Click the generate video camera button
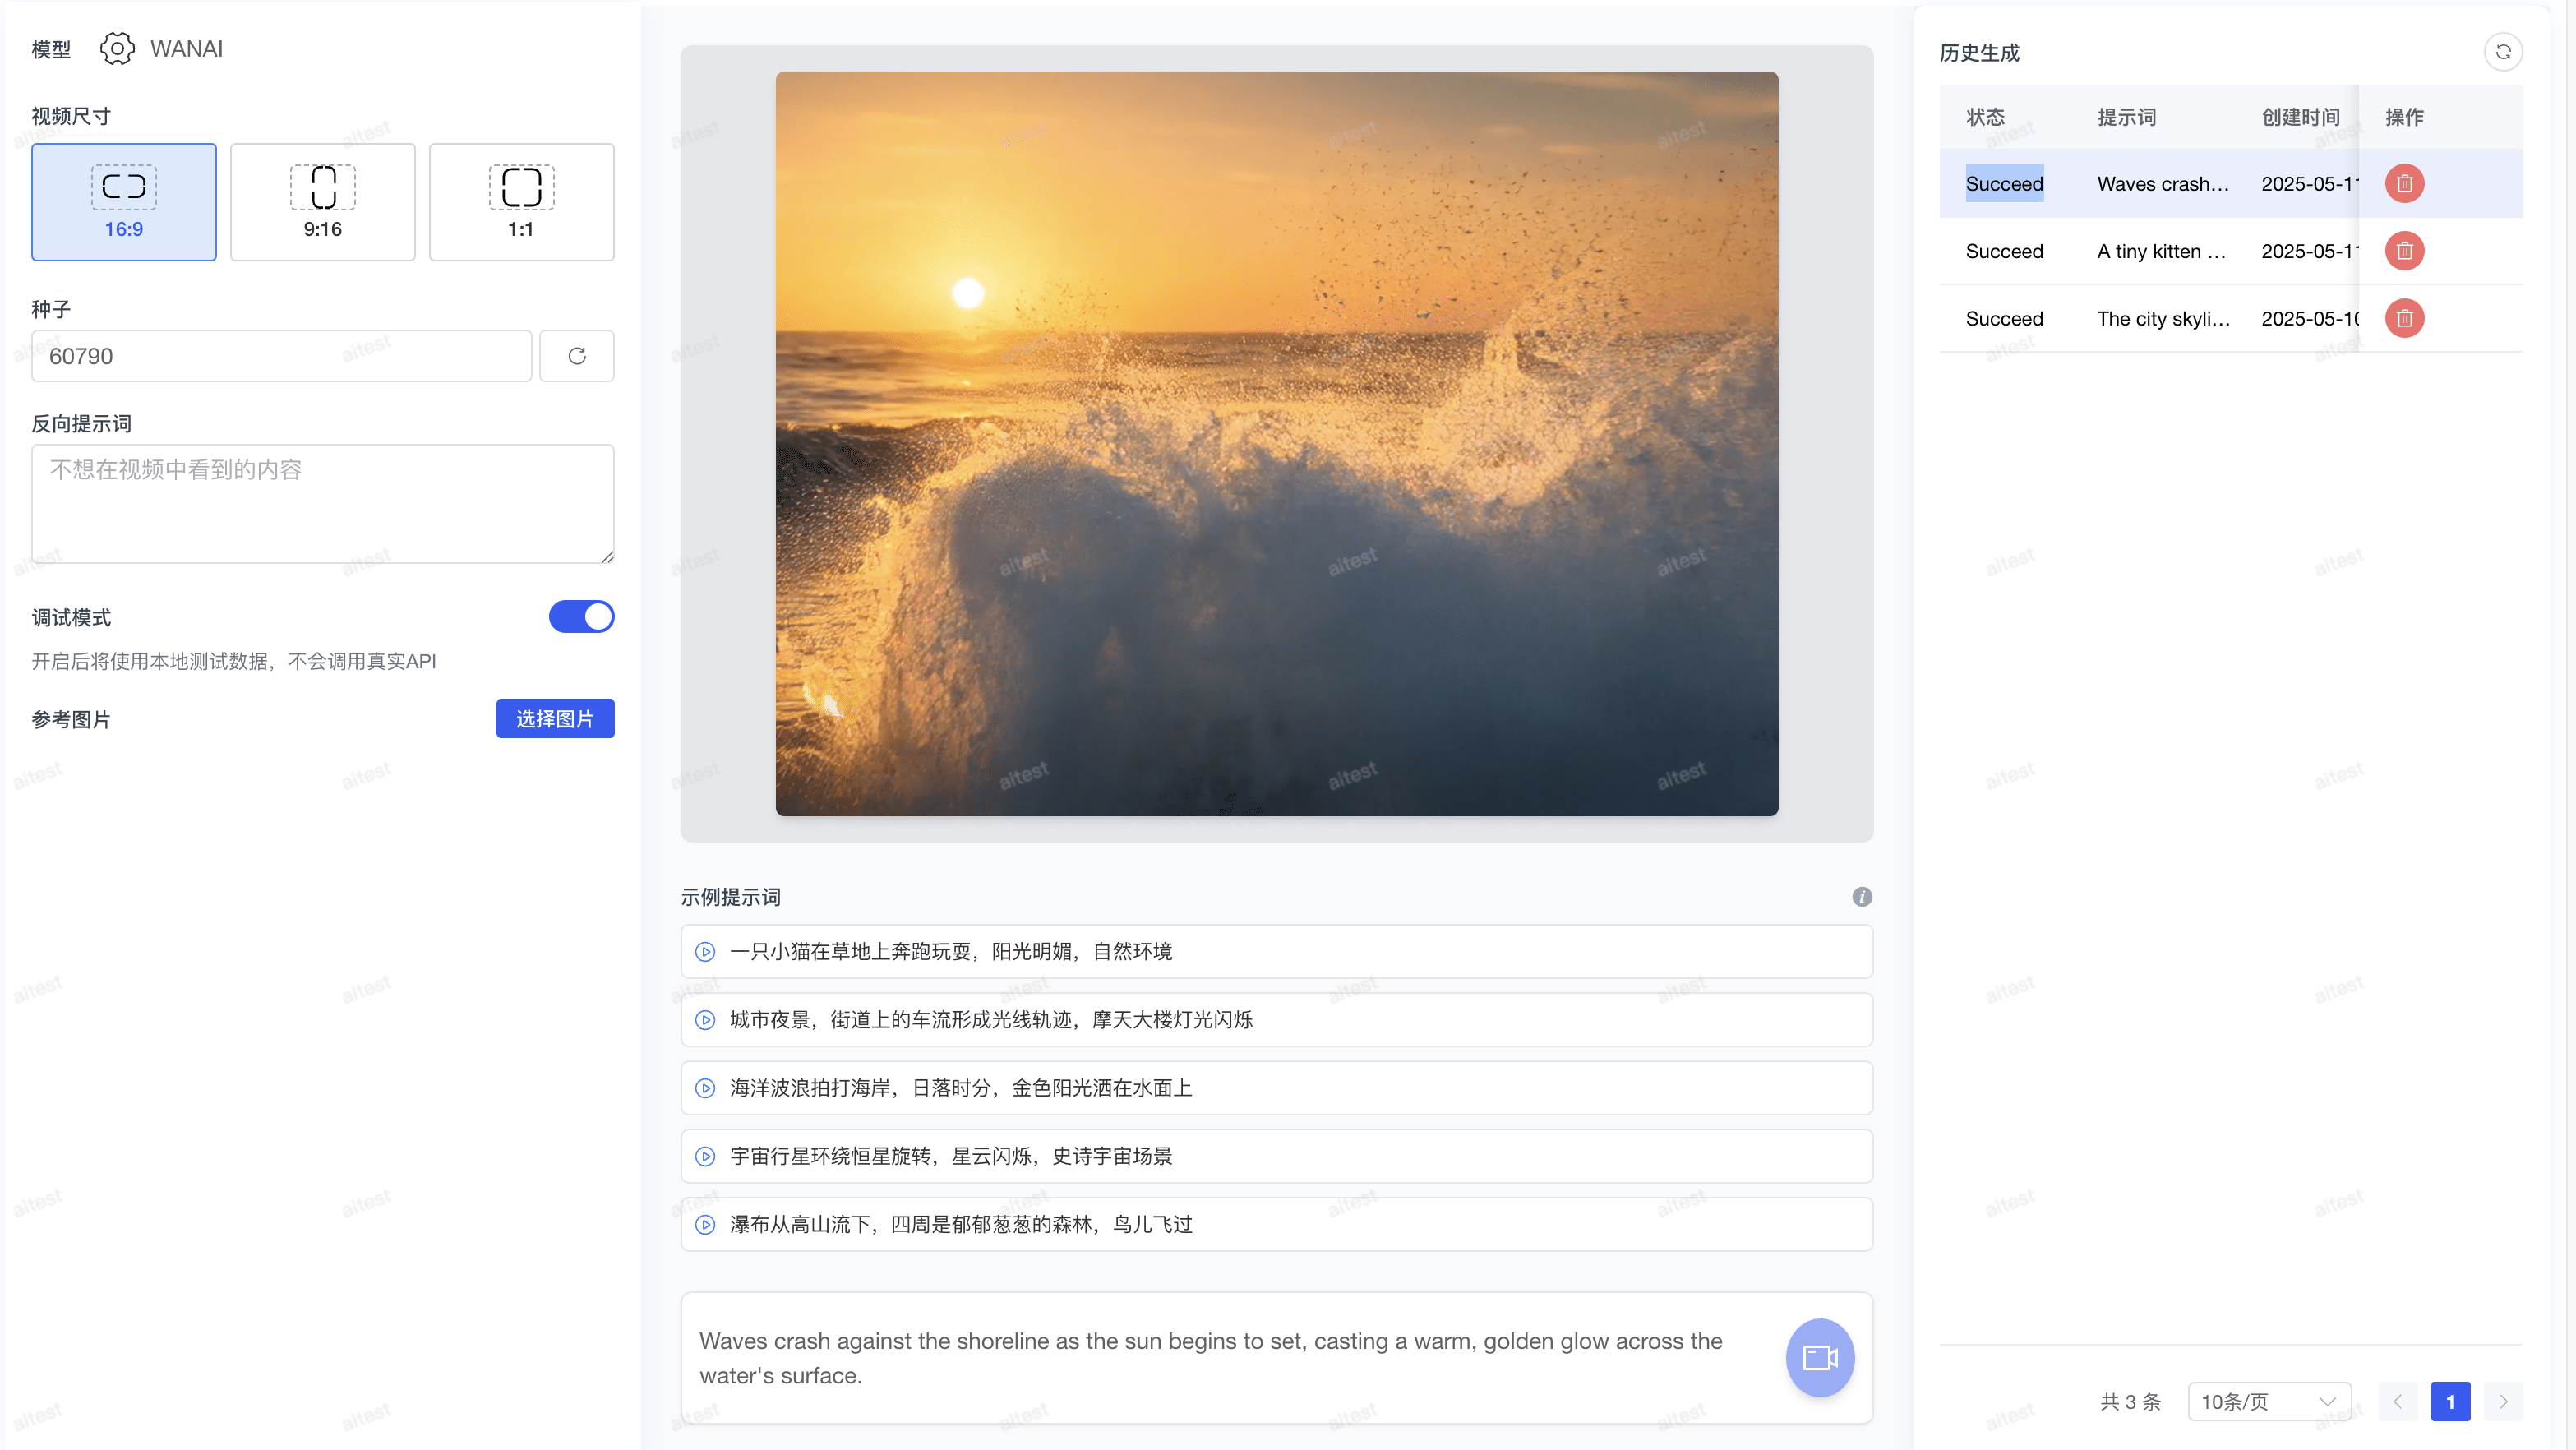The height and width of the screenshot is (1450, 2576). pos(1819,1357)
